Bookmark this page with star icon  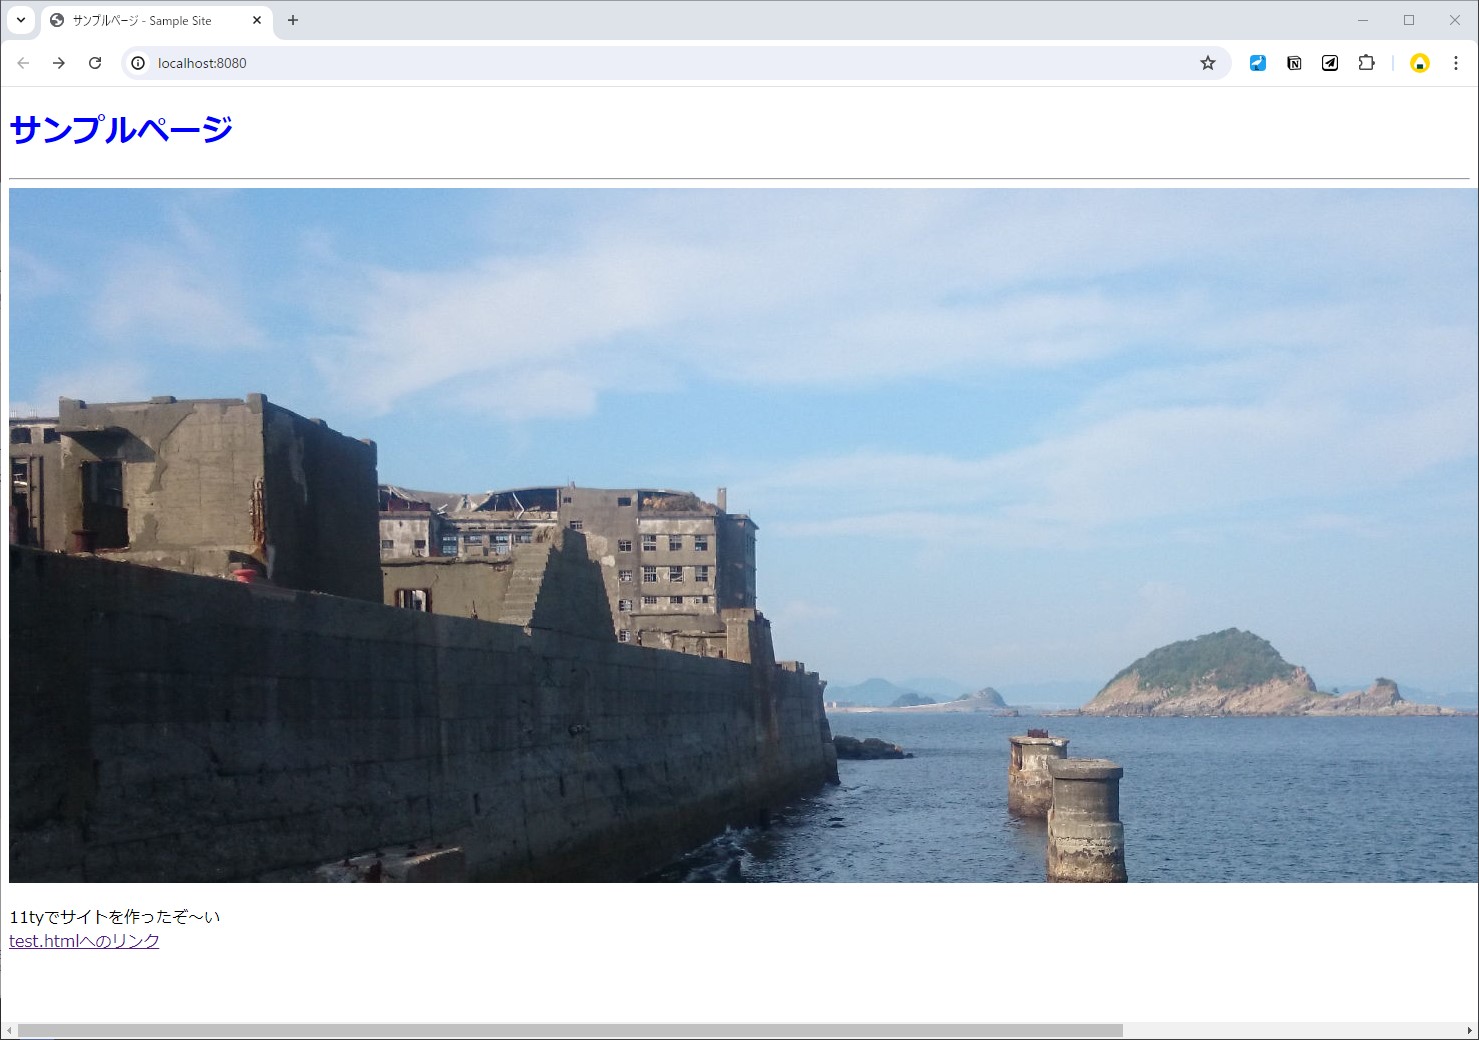click(1208, 63)
